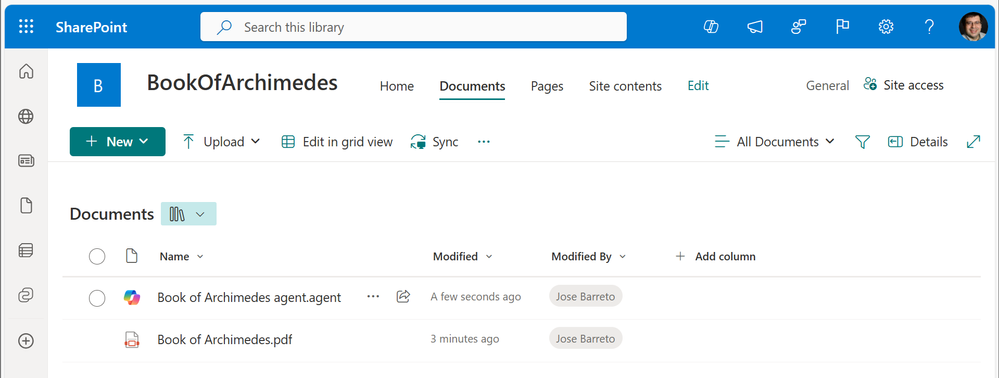Select the Documents navigation tab
Screen dimensions: 999x378
pos(472,86)
